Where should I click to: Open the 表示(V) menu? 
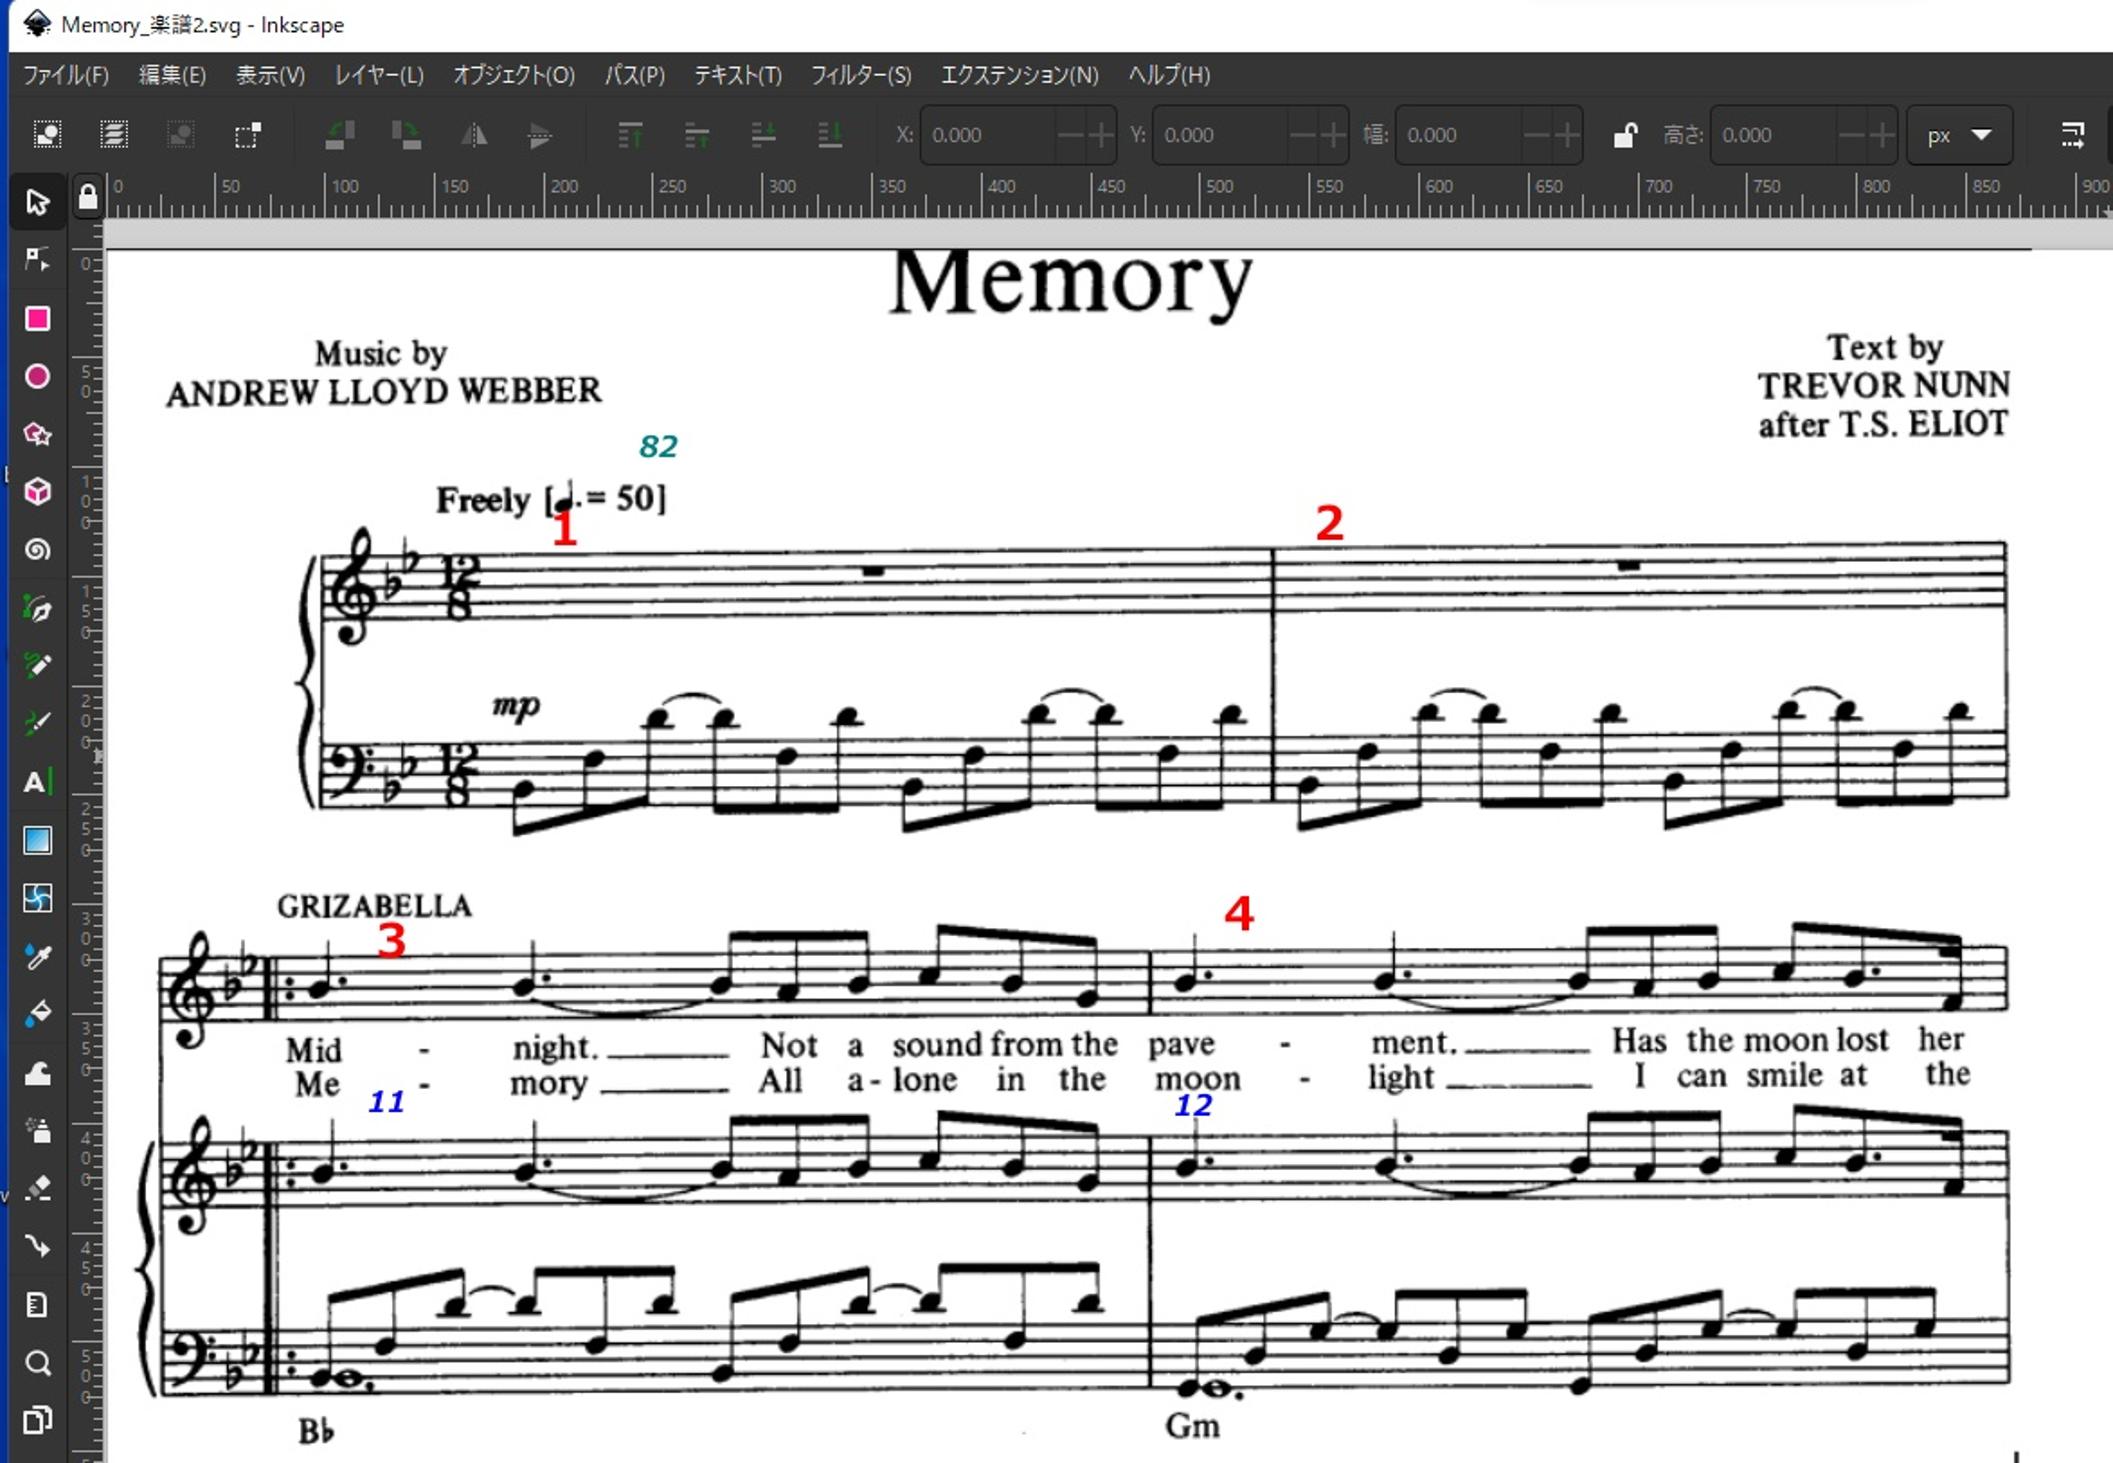(270, 75)
